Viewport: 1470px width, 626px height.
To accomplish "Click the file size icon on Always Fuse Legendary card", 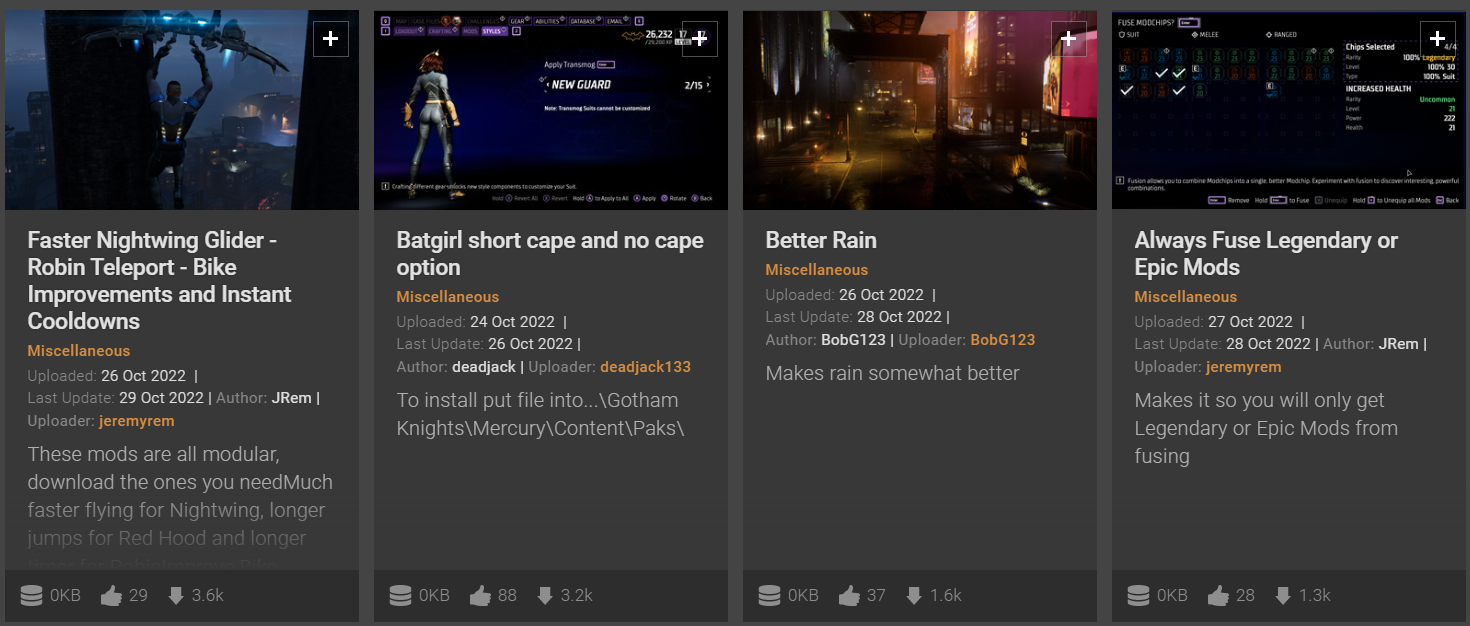I will point(1138,596).
